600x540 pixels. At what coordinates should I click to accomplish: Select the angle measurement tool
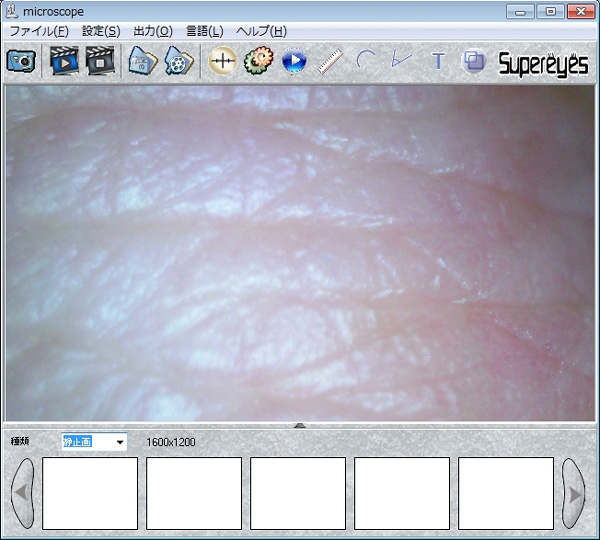click(x=401, y=62)
